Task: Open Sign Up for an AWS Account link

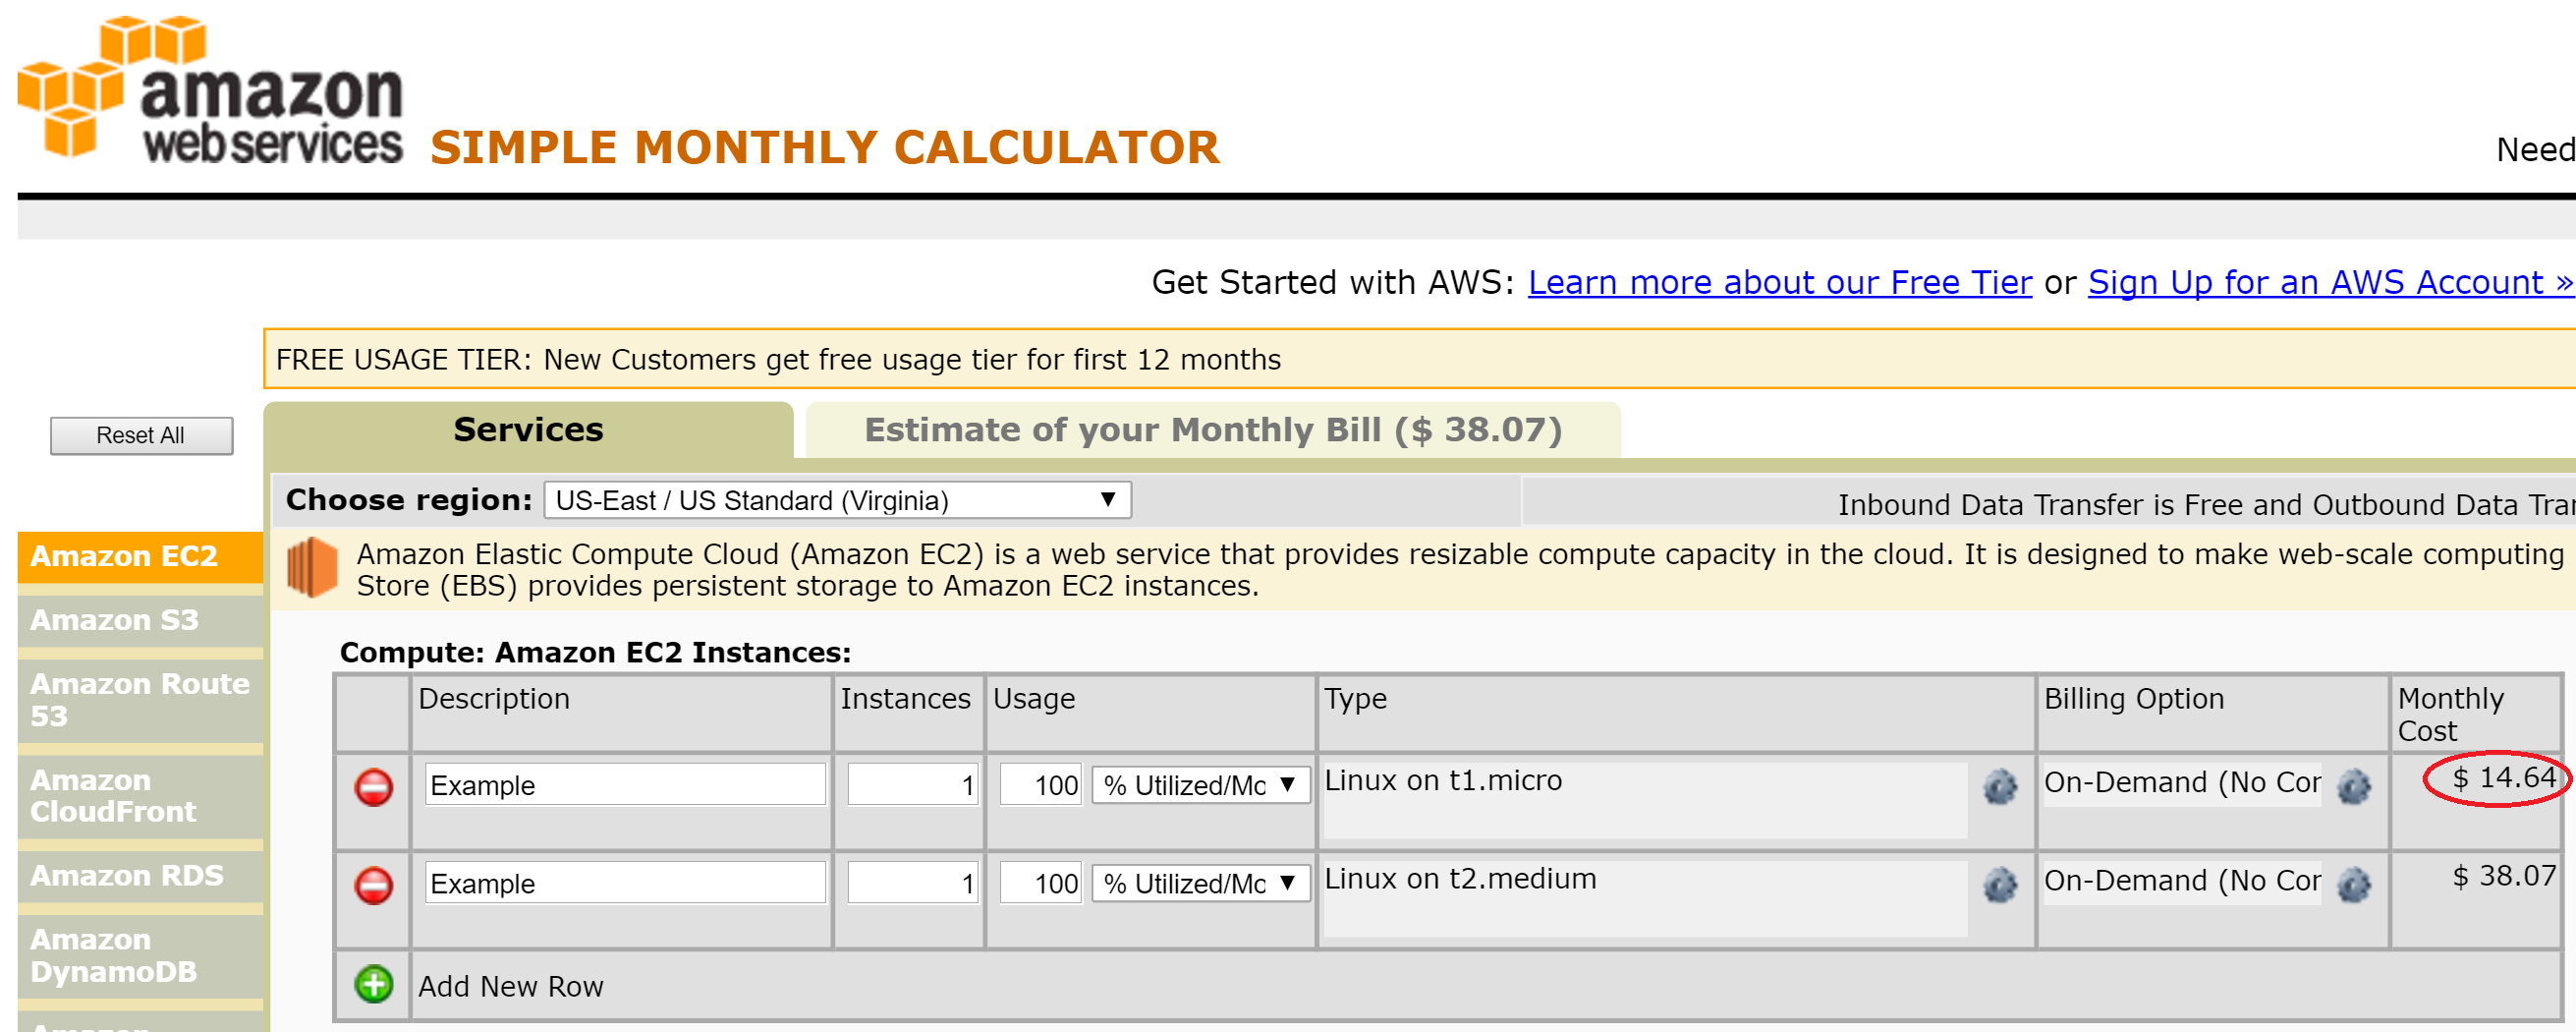Action: [2330, 283]
